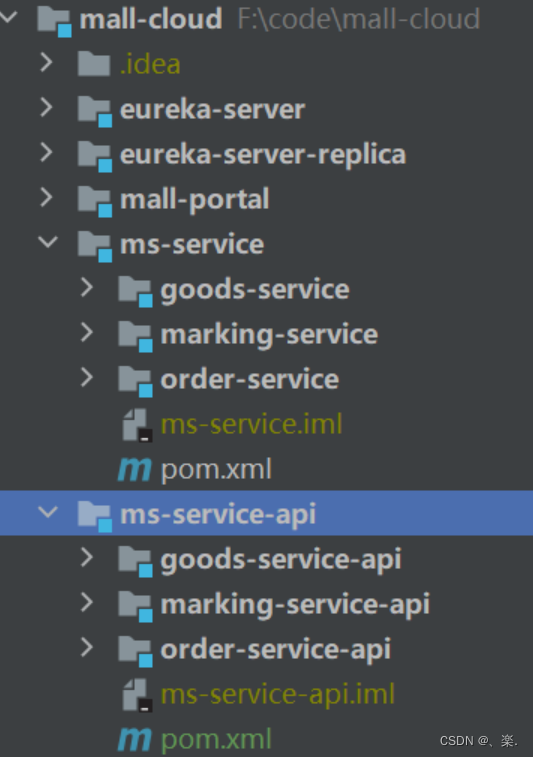The image size is (533, 757).
Task: Select the order-service module
Action: pos(250,380)
